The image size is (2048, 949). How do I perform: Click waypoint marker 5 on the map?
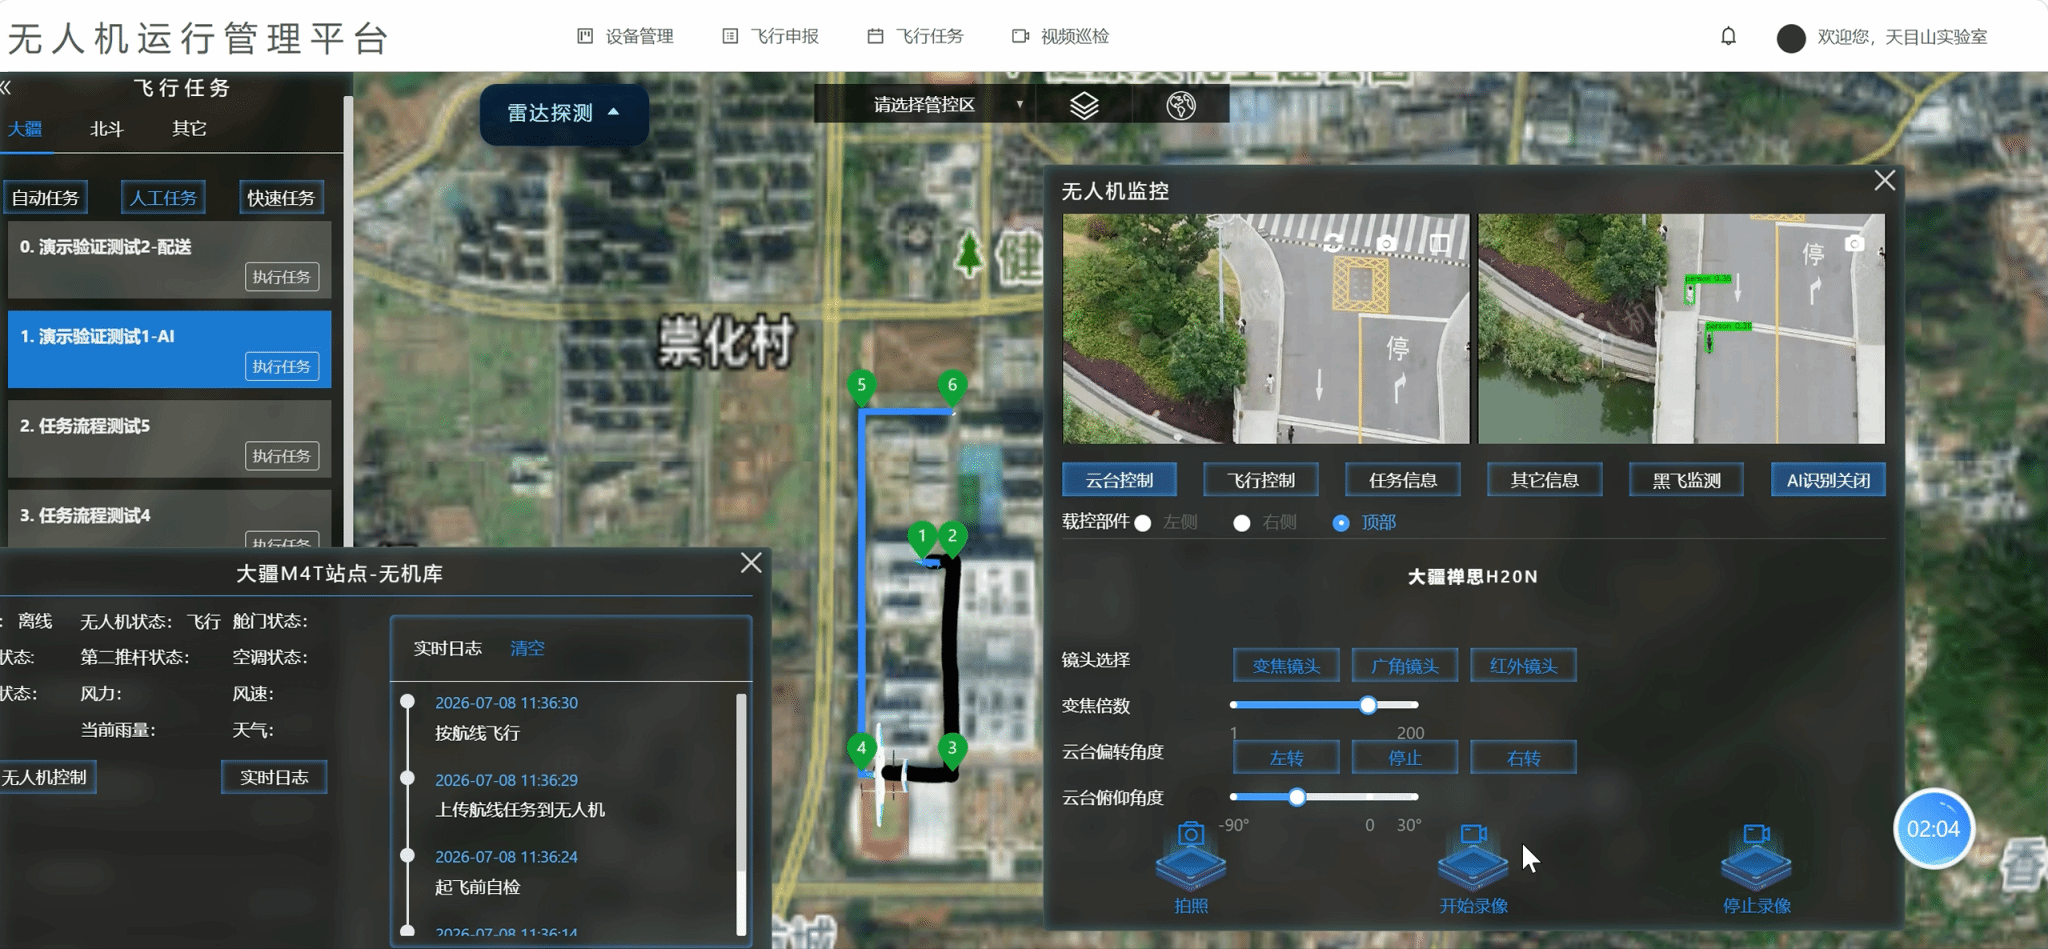[x=861, y=387]
